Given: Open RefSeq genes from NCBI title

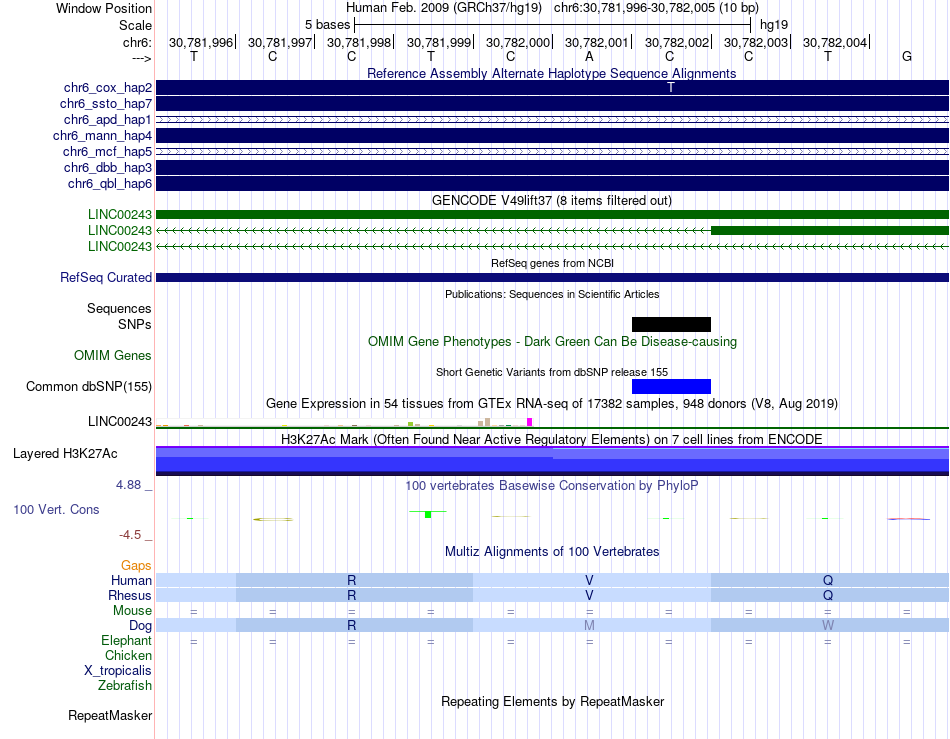Looking at the screenshot, I should click(552, 263).
